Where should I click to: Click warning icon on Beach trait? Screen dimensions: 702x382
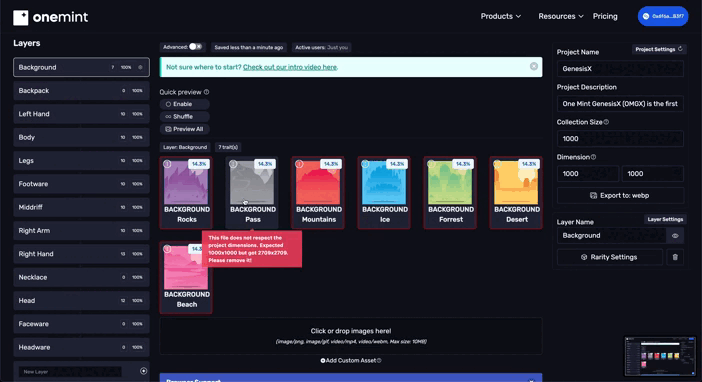(x=167, y=249)
